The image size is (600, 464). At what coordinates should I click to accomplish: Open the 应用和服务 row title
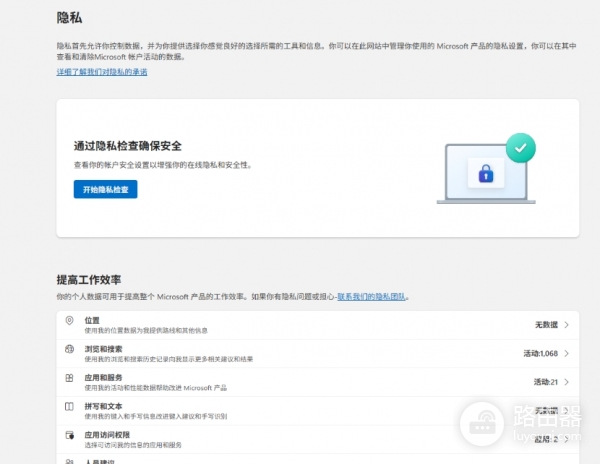click(x=103, y=378)
